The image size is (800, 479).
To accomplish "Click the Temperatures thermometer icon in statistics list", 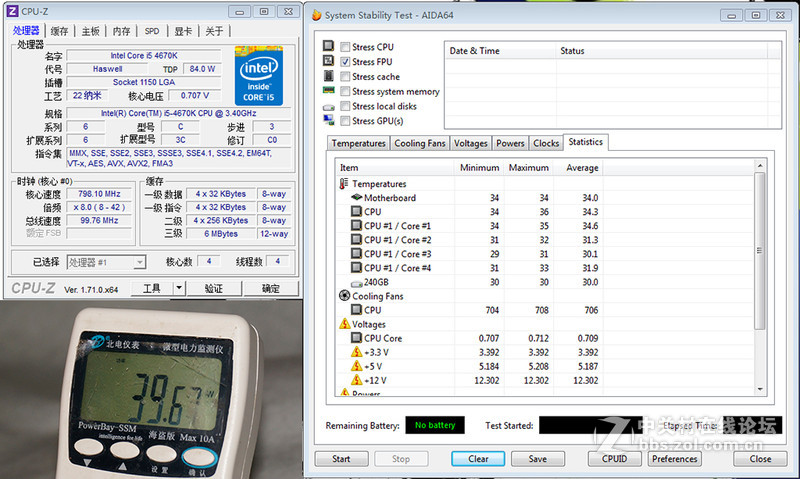I will [344, 184].
